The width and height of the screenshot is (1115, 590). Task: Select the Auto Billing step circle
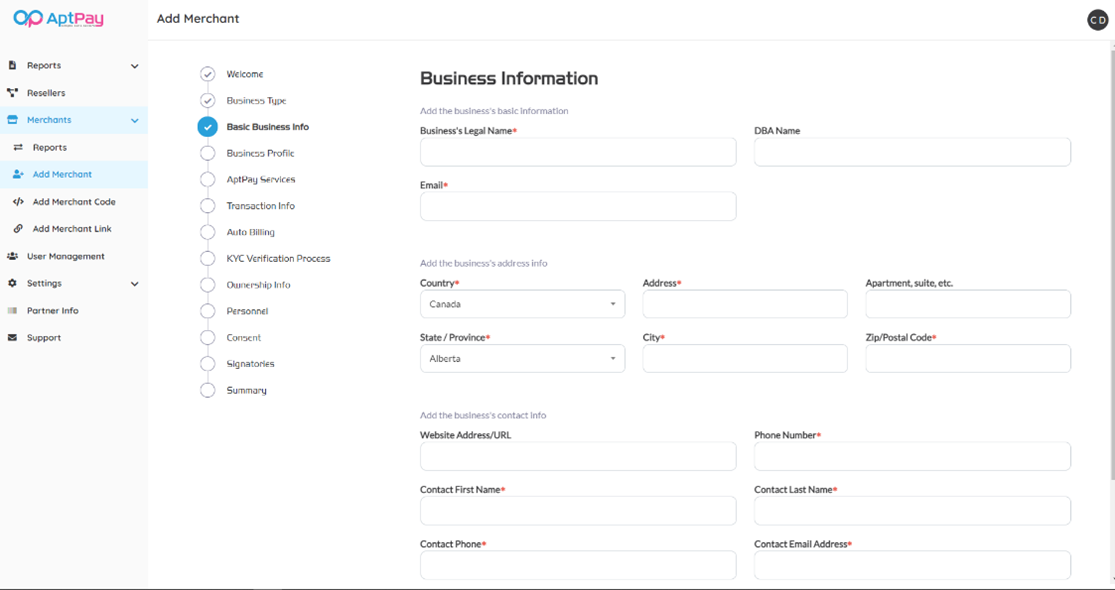coord(207,232)
